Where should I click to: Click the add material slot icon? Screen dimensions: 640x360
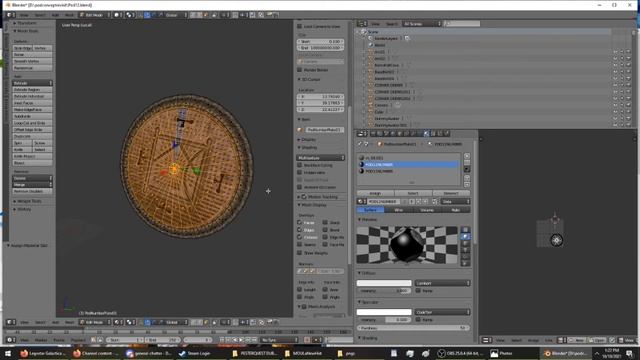[x=467, y=156]
